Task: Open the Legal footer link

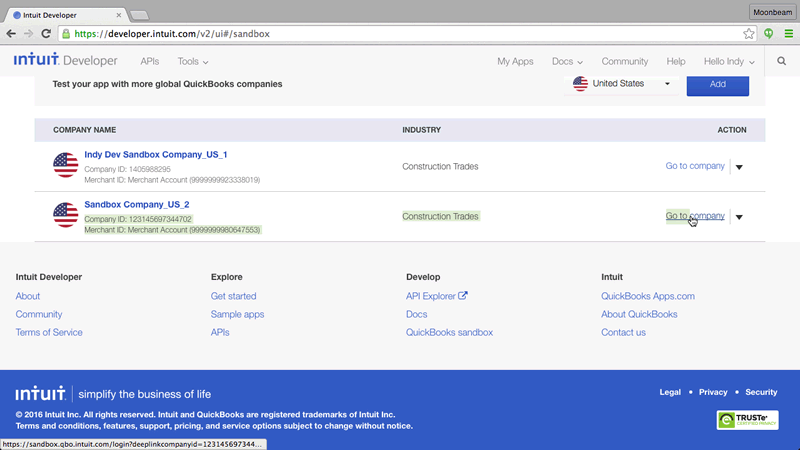Action: pos(670,392)
